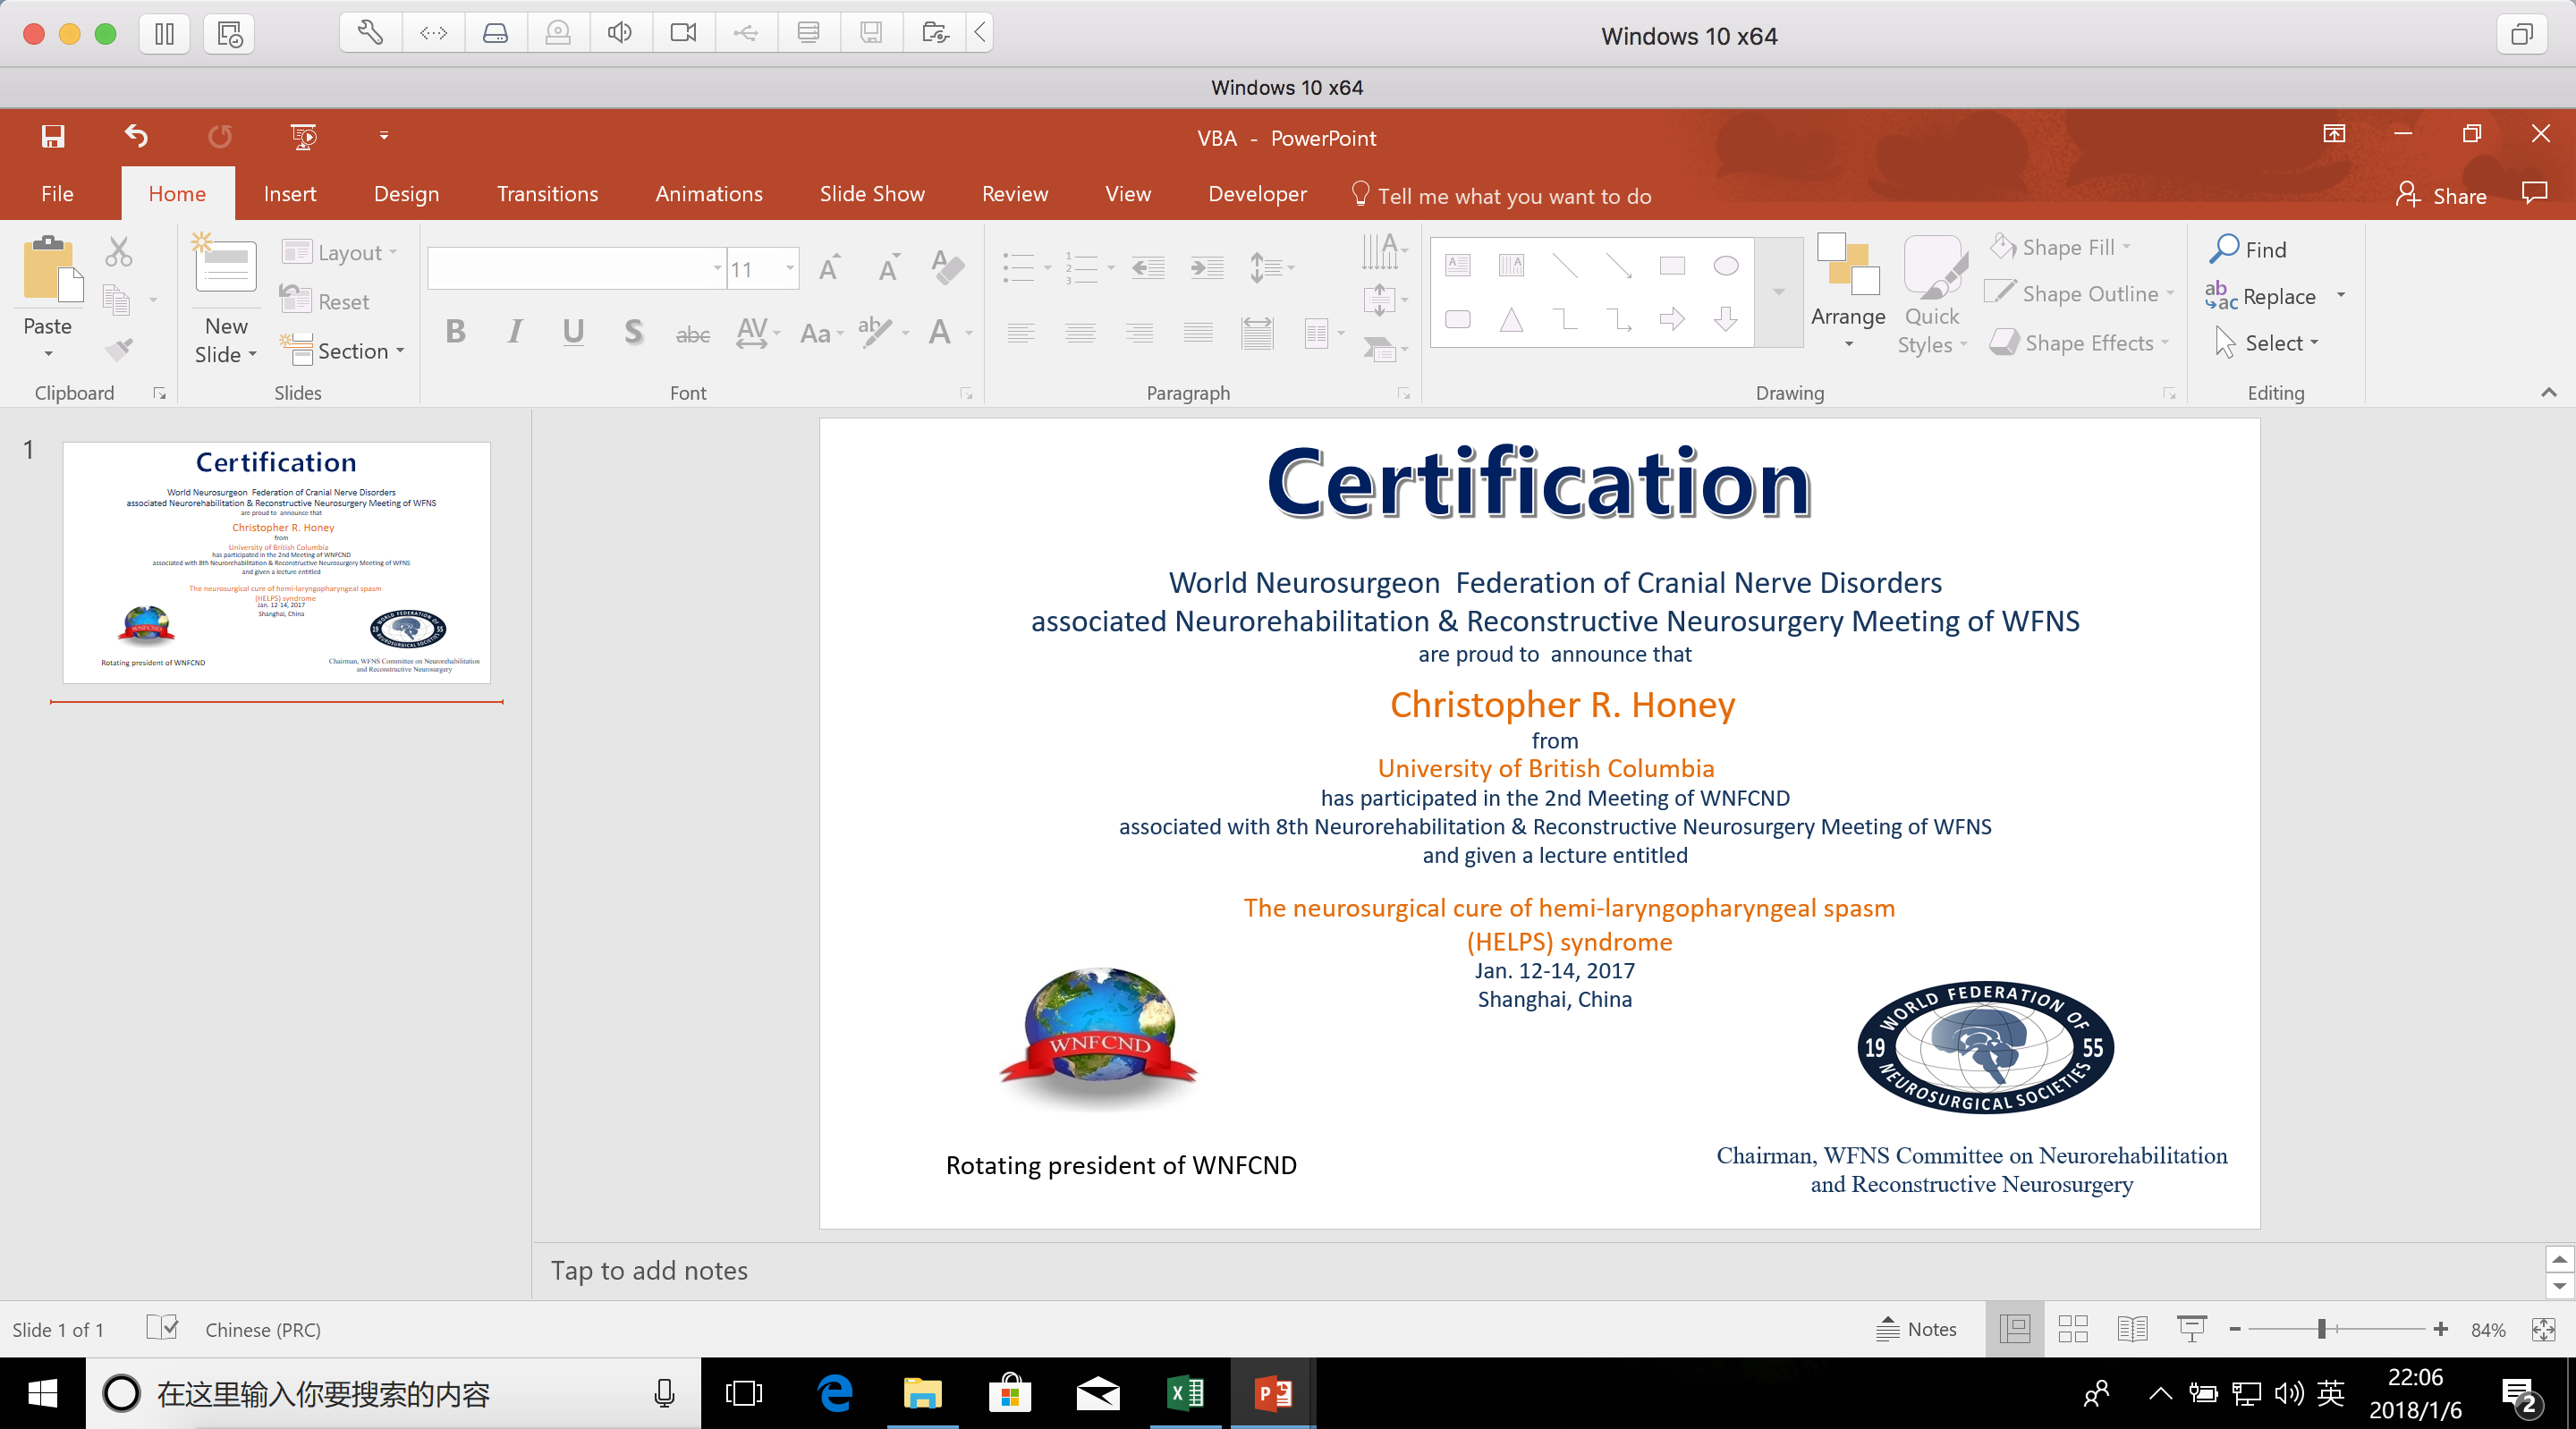
Task: Start slide show from beginning icon
Action: (303, 136)
